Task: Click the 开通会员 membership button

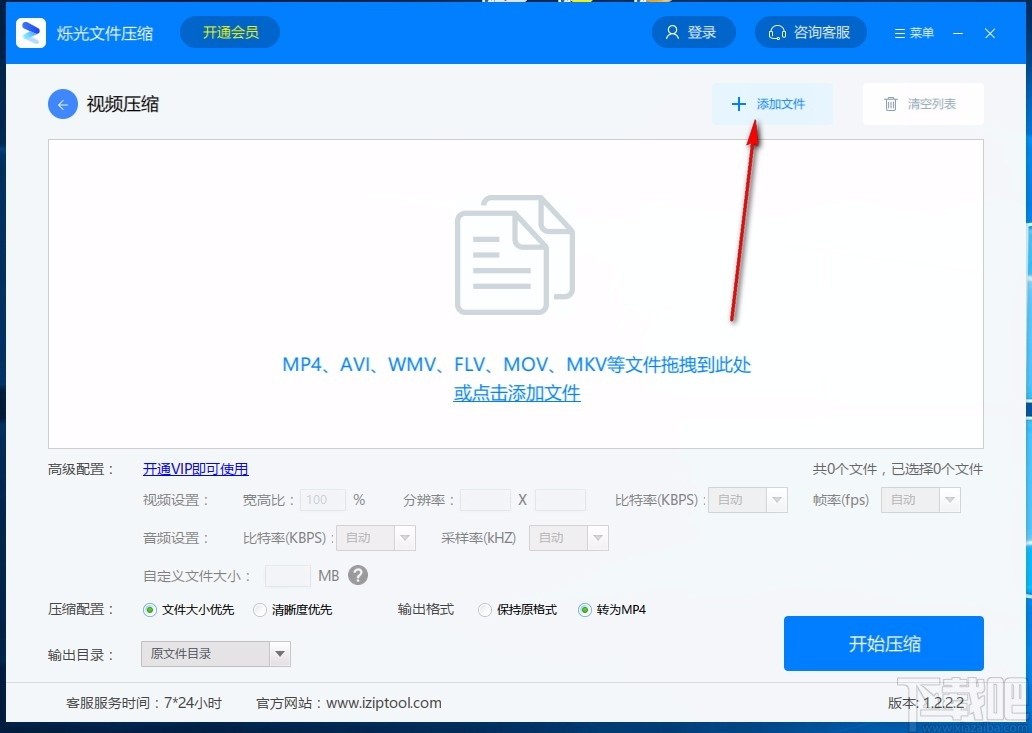Action: (229, 32)
